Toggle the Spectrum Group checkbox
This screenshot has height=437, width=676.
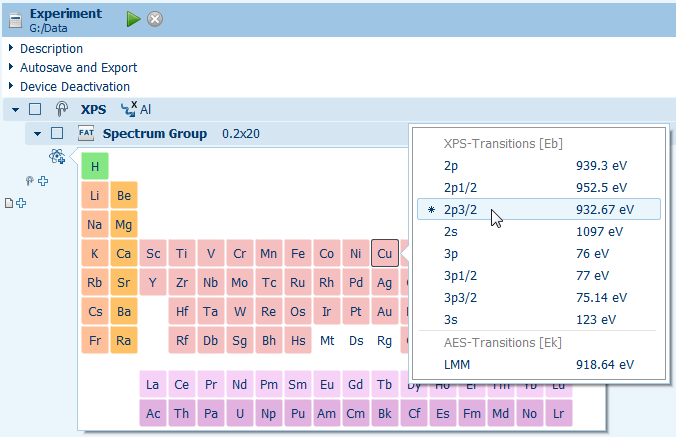point(57,134)
